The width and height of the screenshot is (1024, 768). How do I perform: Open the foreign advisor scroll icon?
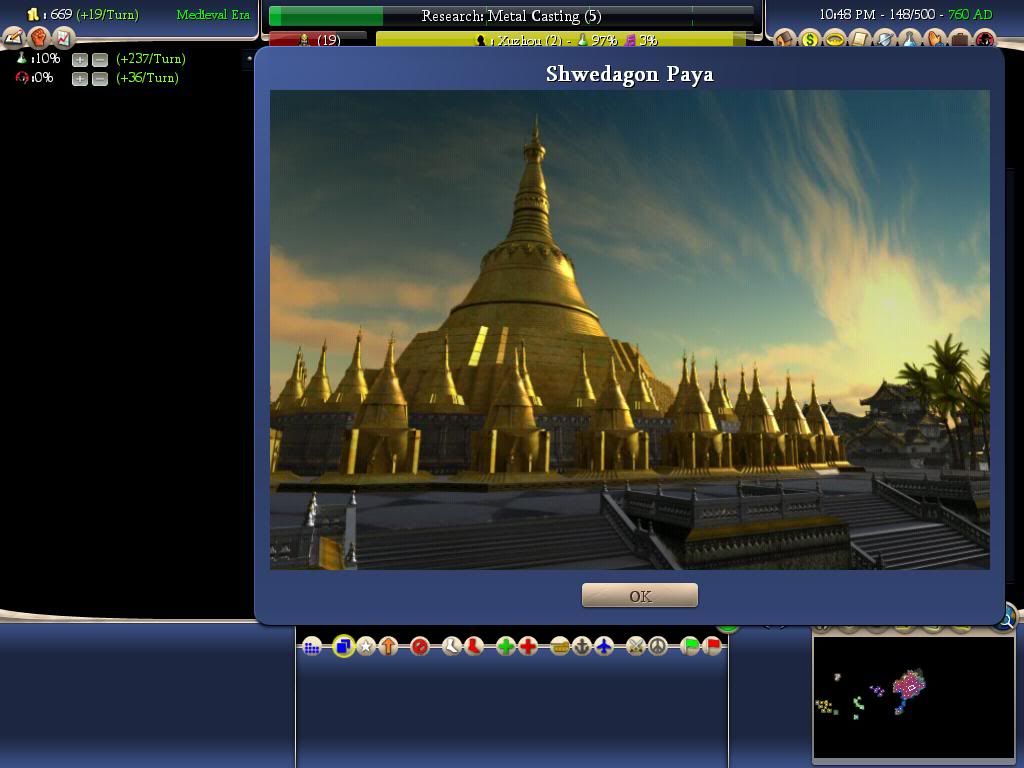(859, 39)
